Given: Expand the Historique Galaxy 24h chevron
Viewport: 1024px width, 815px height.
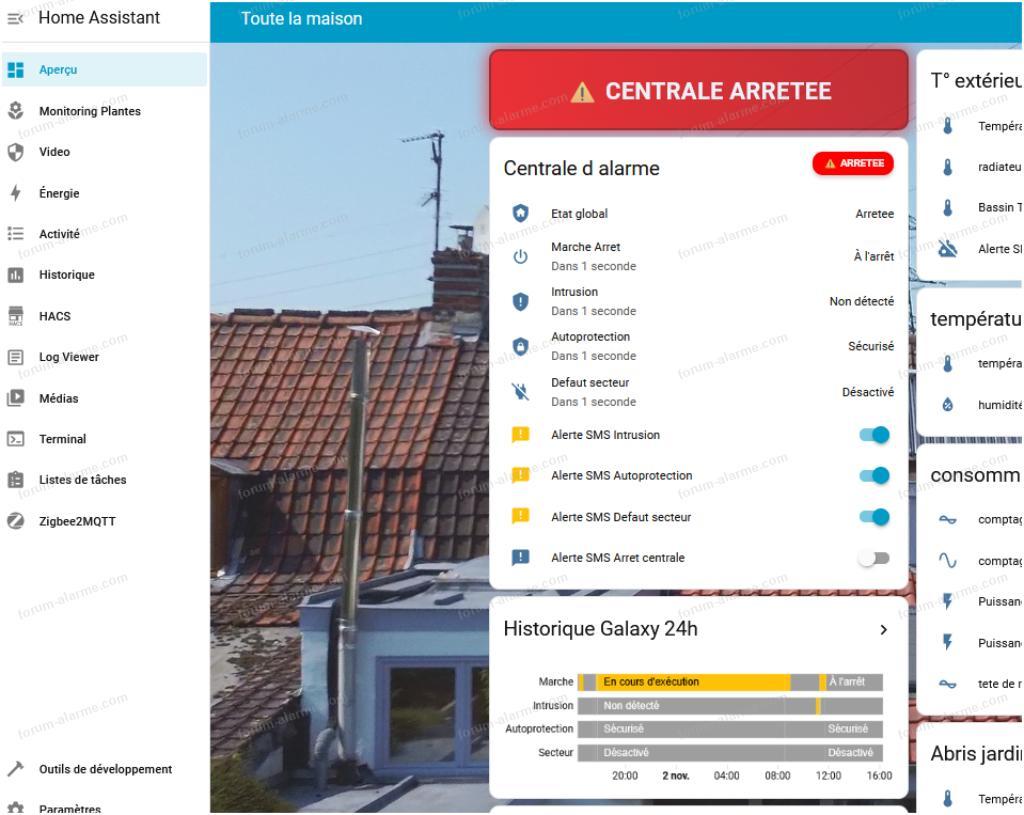Looking at the screenshot, I should (882, 629).
